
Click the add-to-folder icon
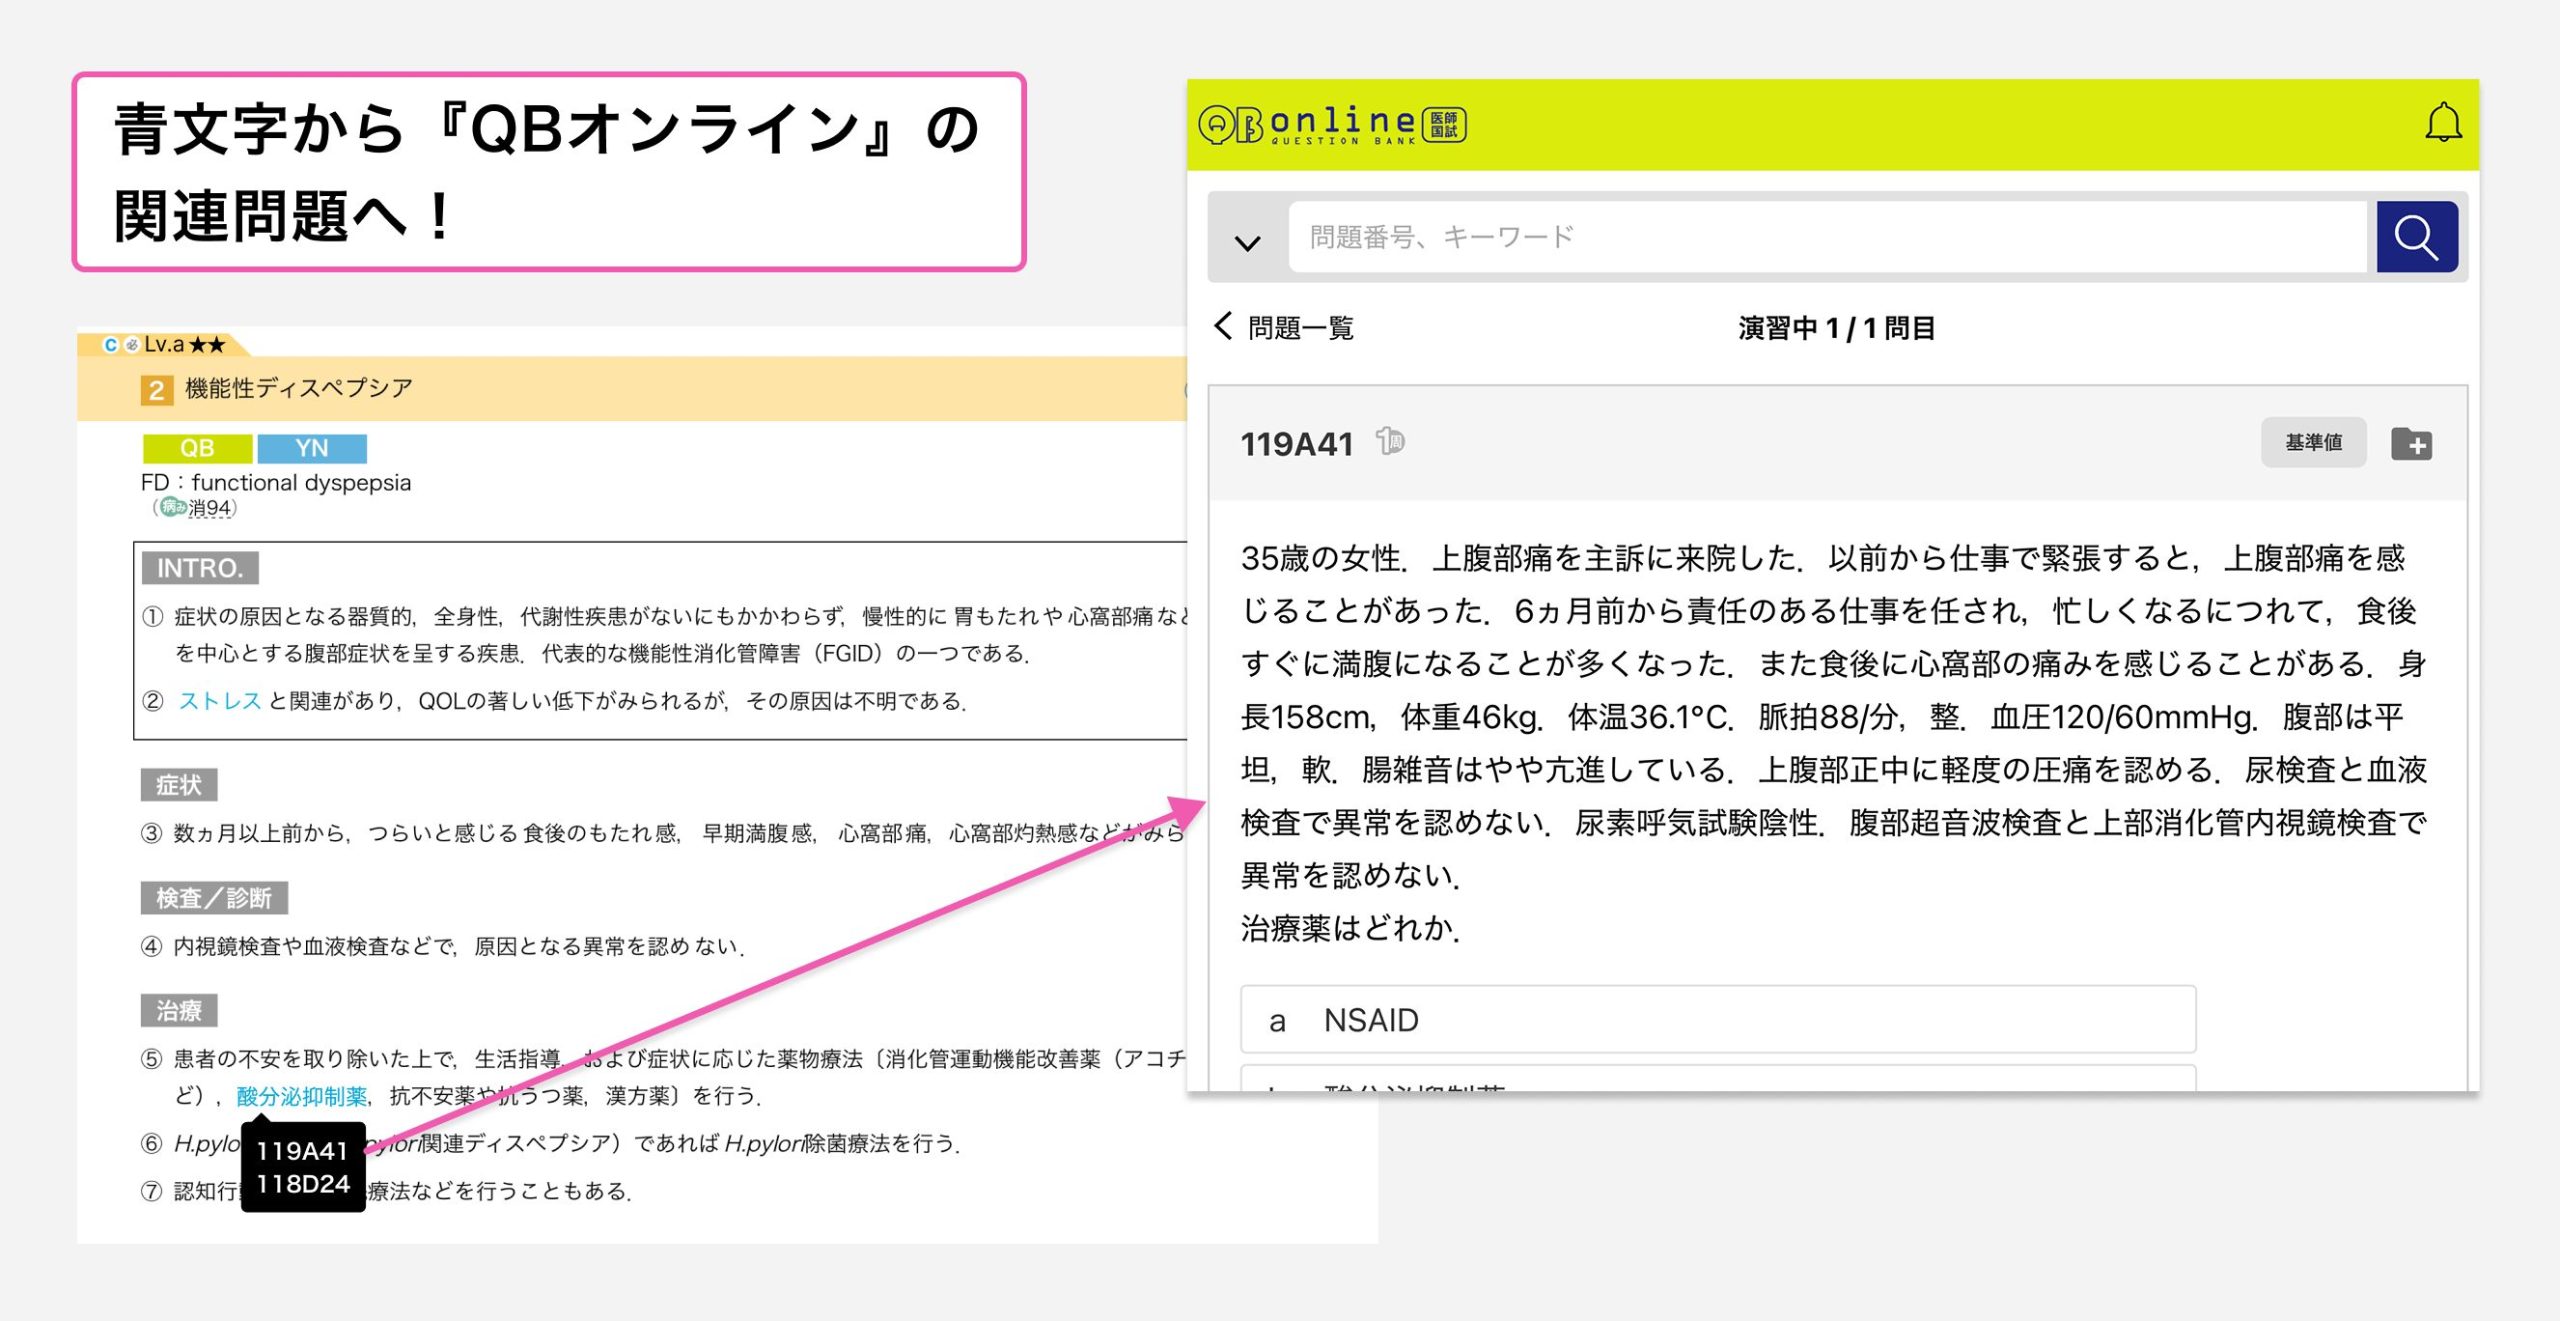point(2411,443)
